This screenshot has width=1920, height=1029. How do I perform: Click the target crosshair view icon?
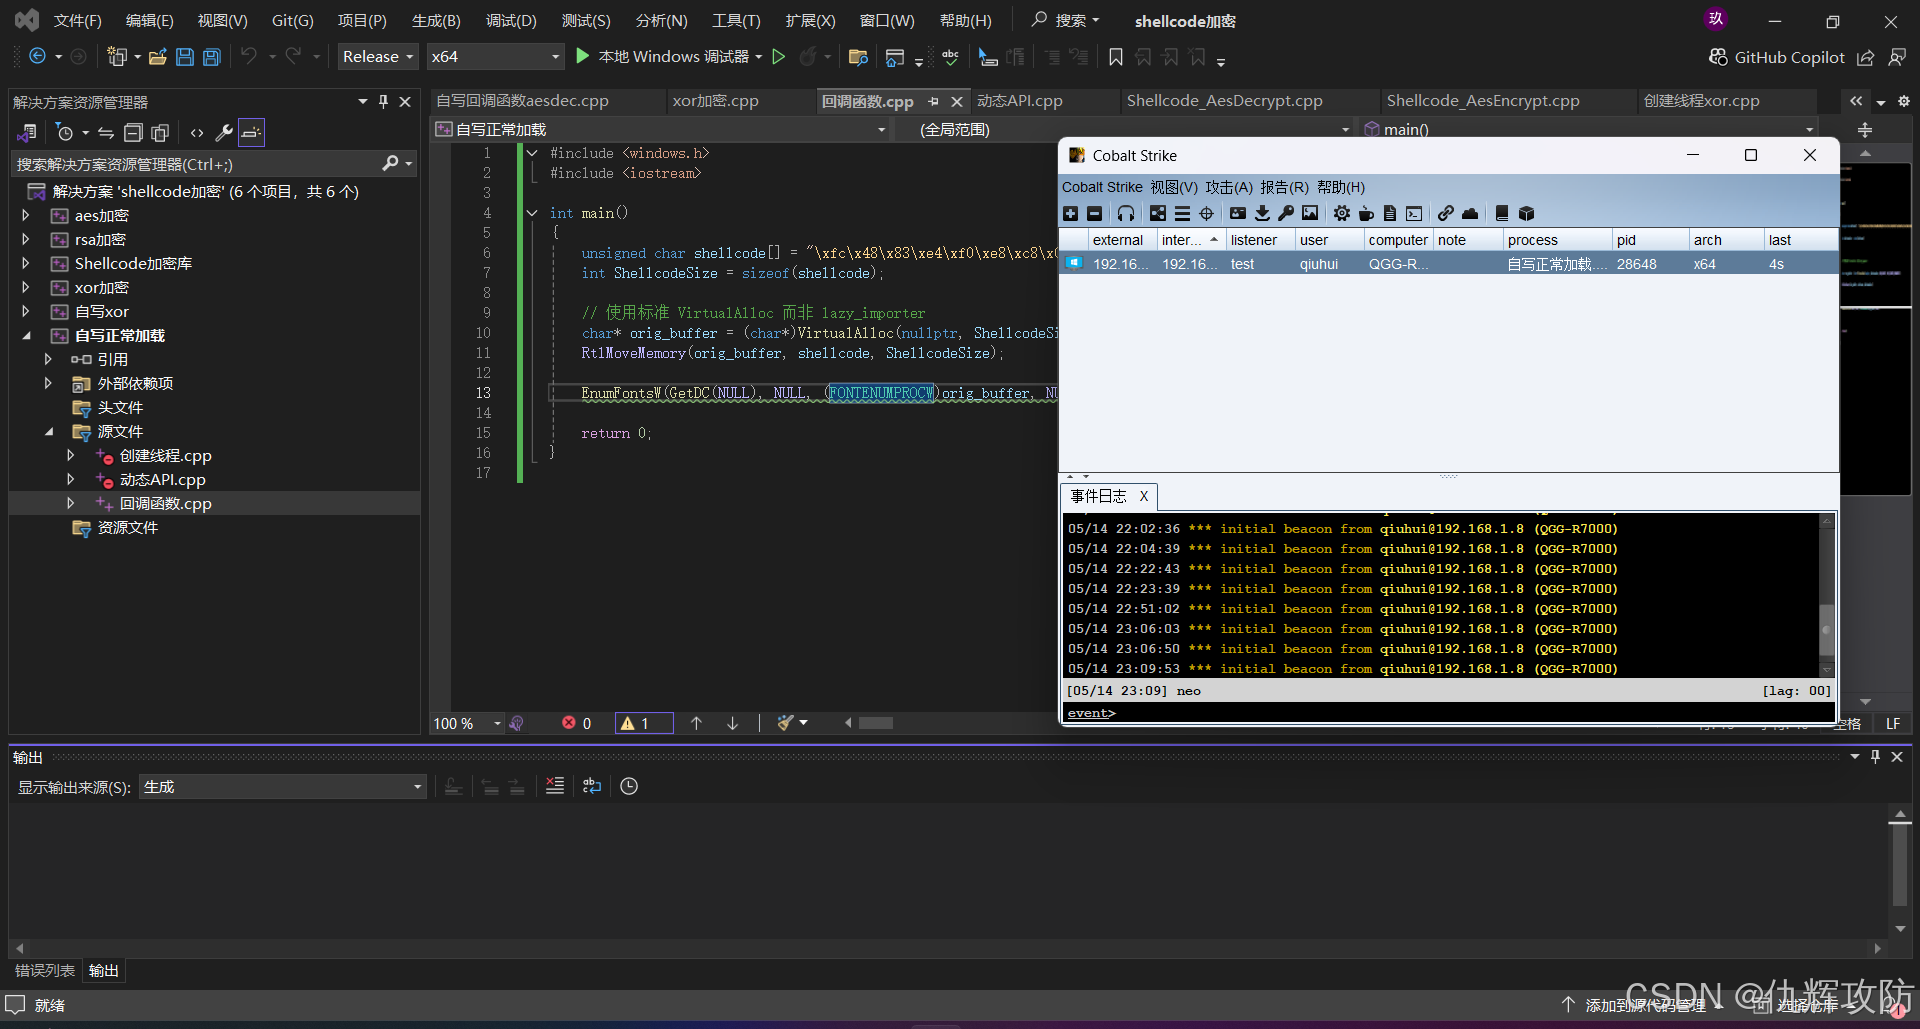(x=1206, y=213)
